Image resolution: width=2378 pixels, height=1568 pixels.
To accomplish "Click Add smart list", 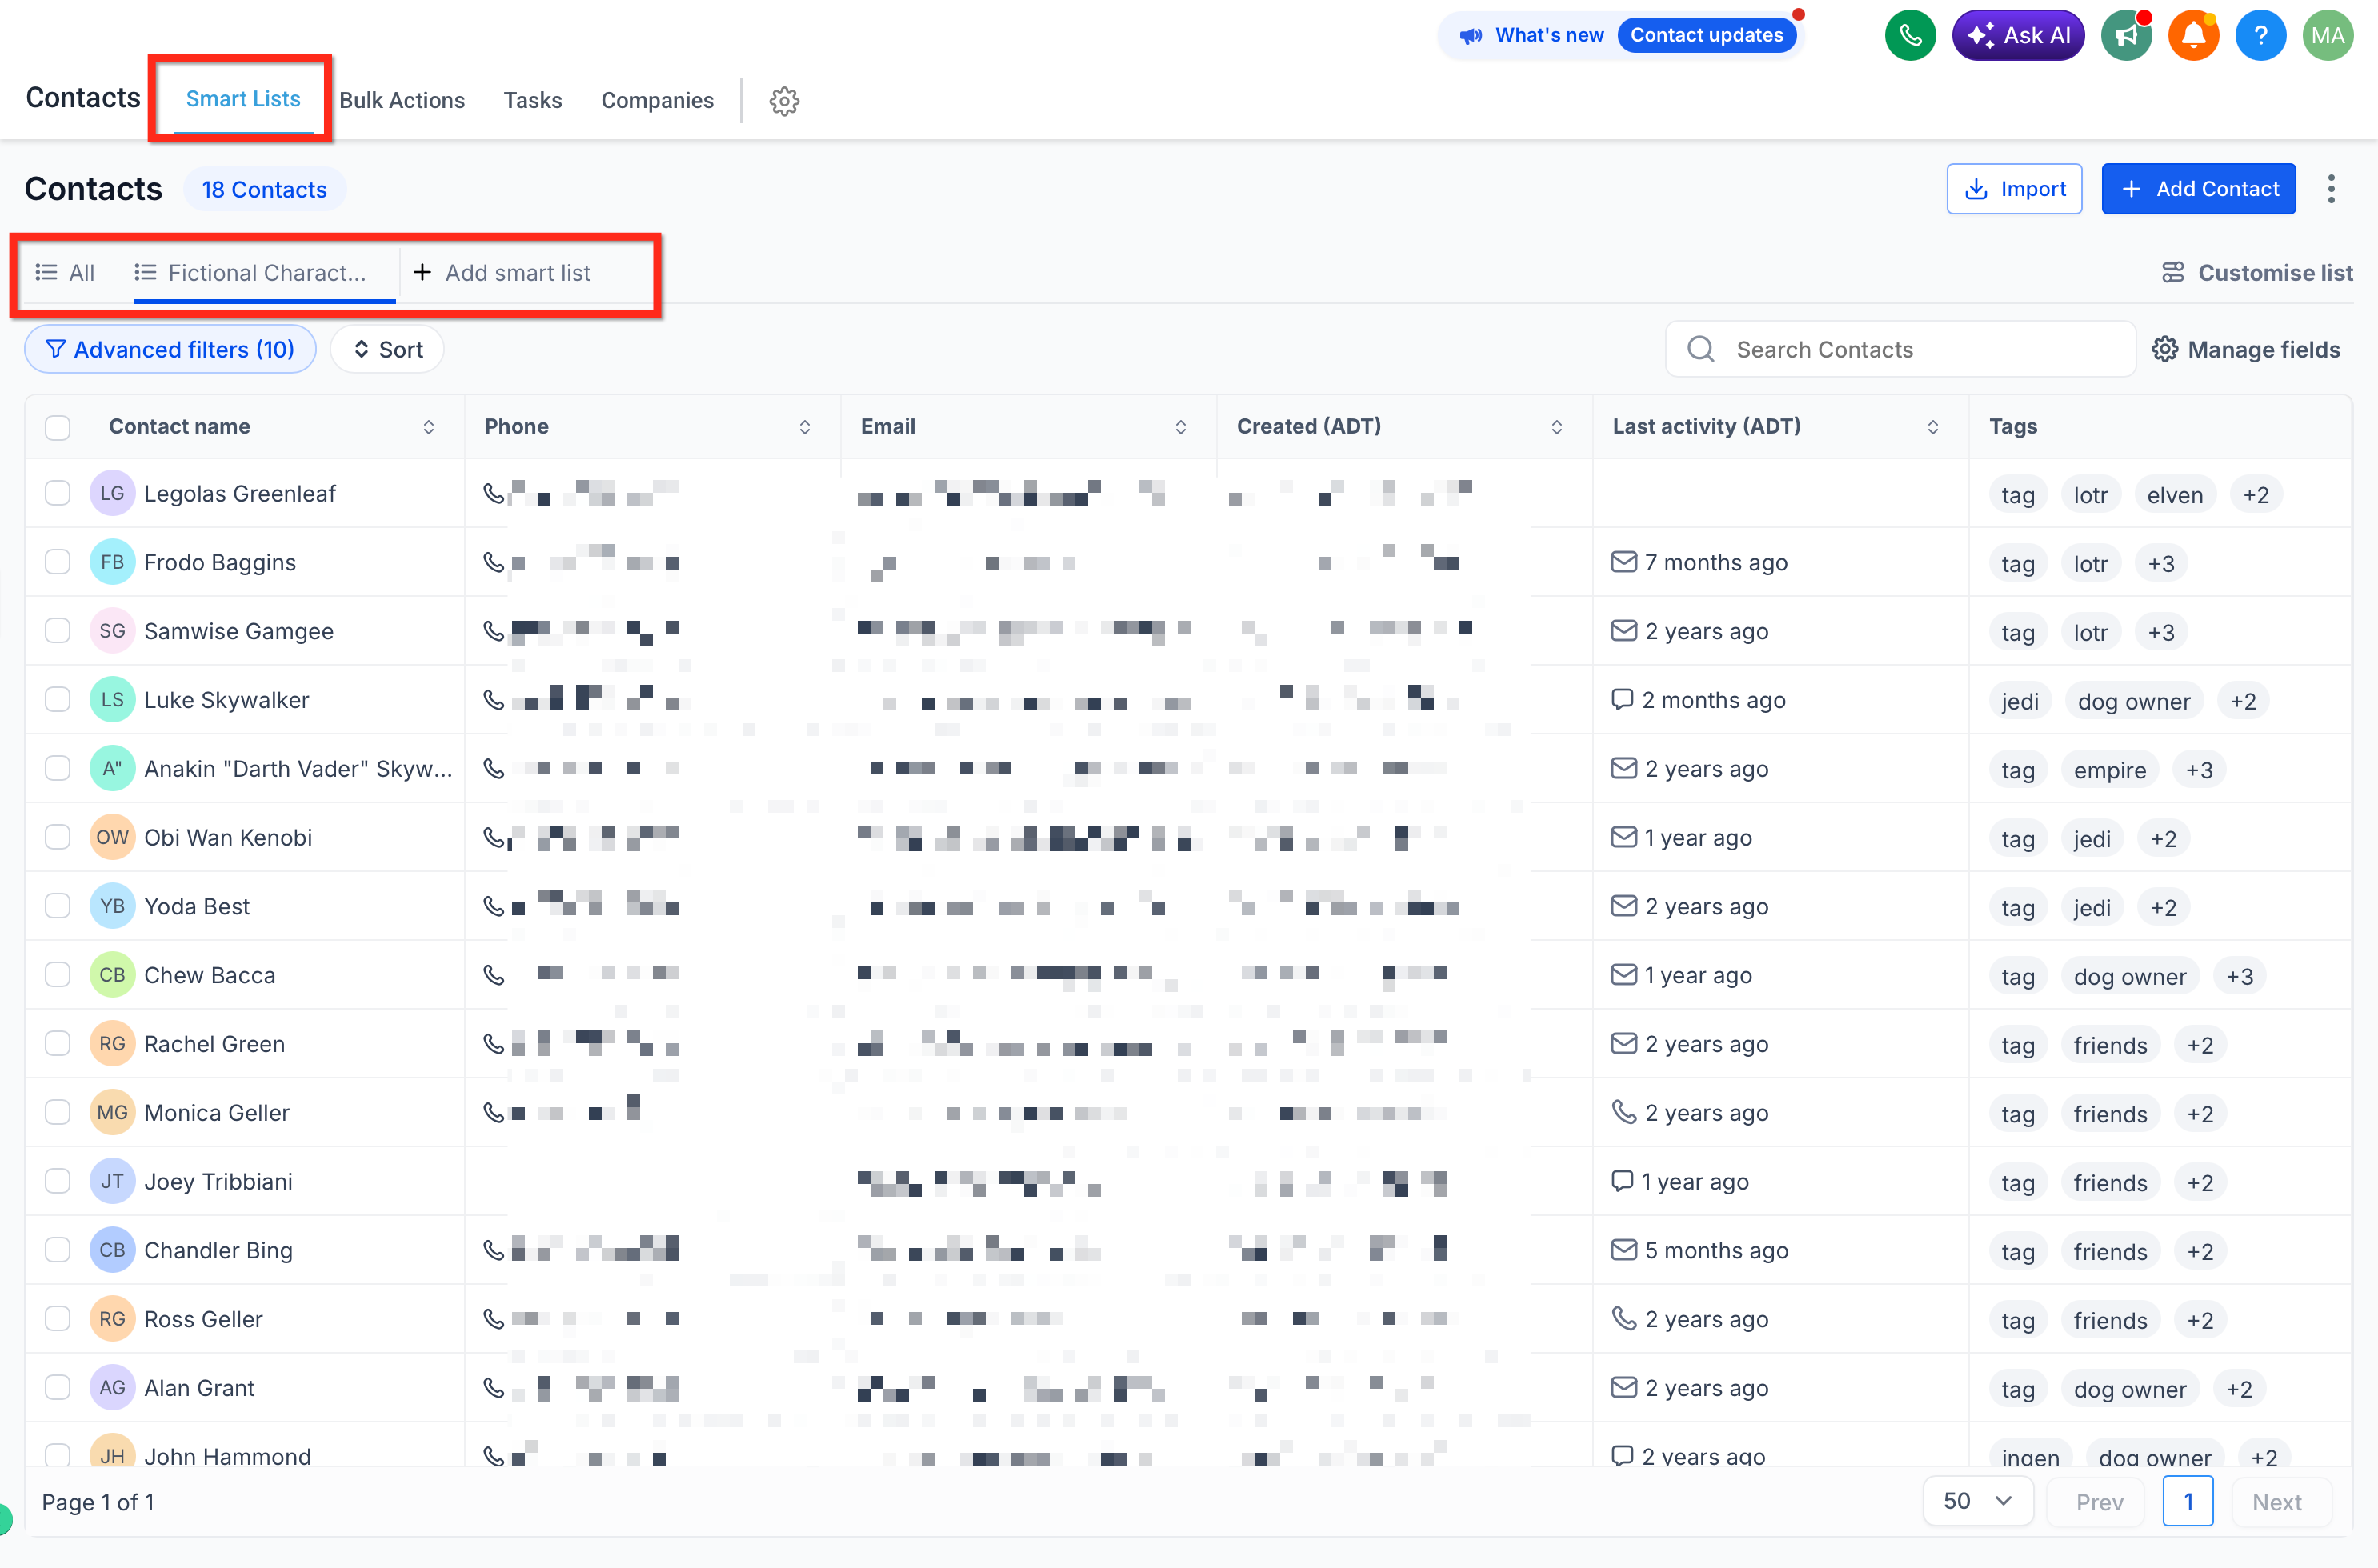I will pyautogui.click(x=502, y=273).
